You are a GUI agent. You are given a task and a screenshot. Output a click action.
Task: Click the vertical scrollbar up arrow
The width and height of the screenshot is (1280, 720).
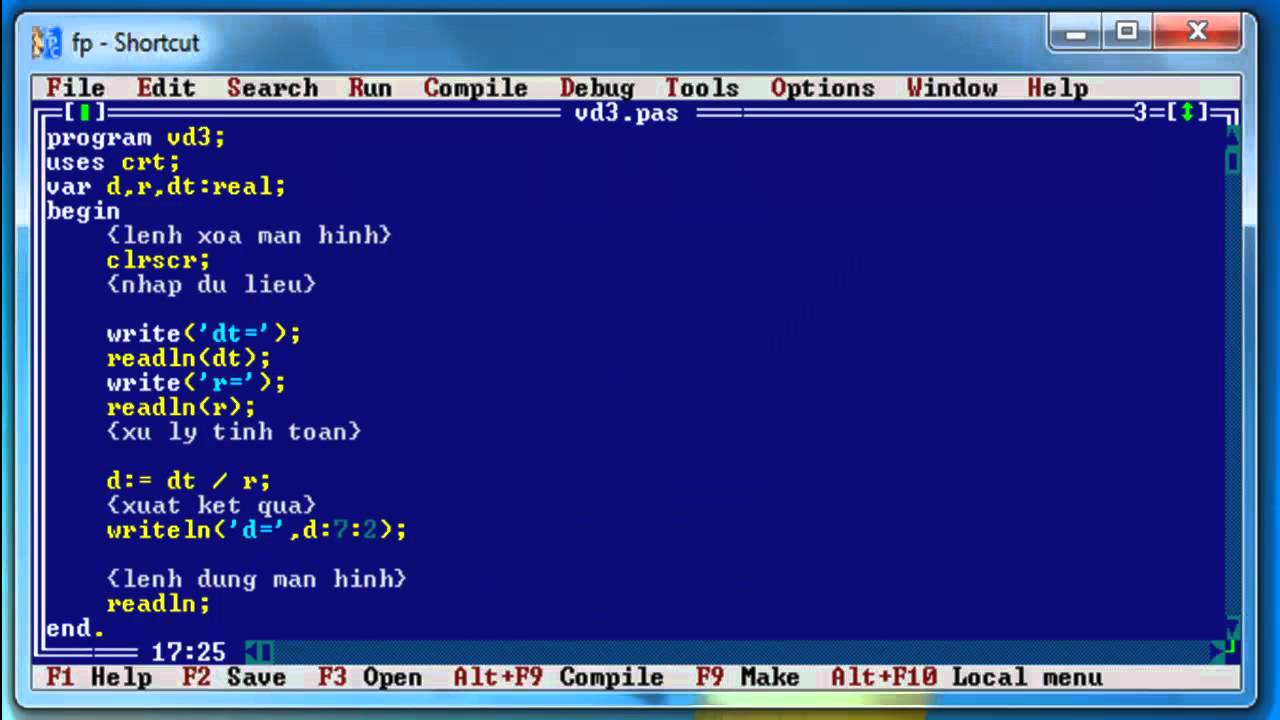click(x=1232, y=137)
